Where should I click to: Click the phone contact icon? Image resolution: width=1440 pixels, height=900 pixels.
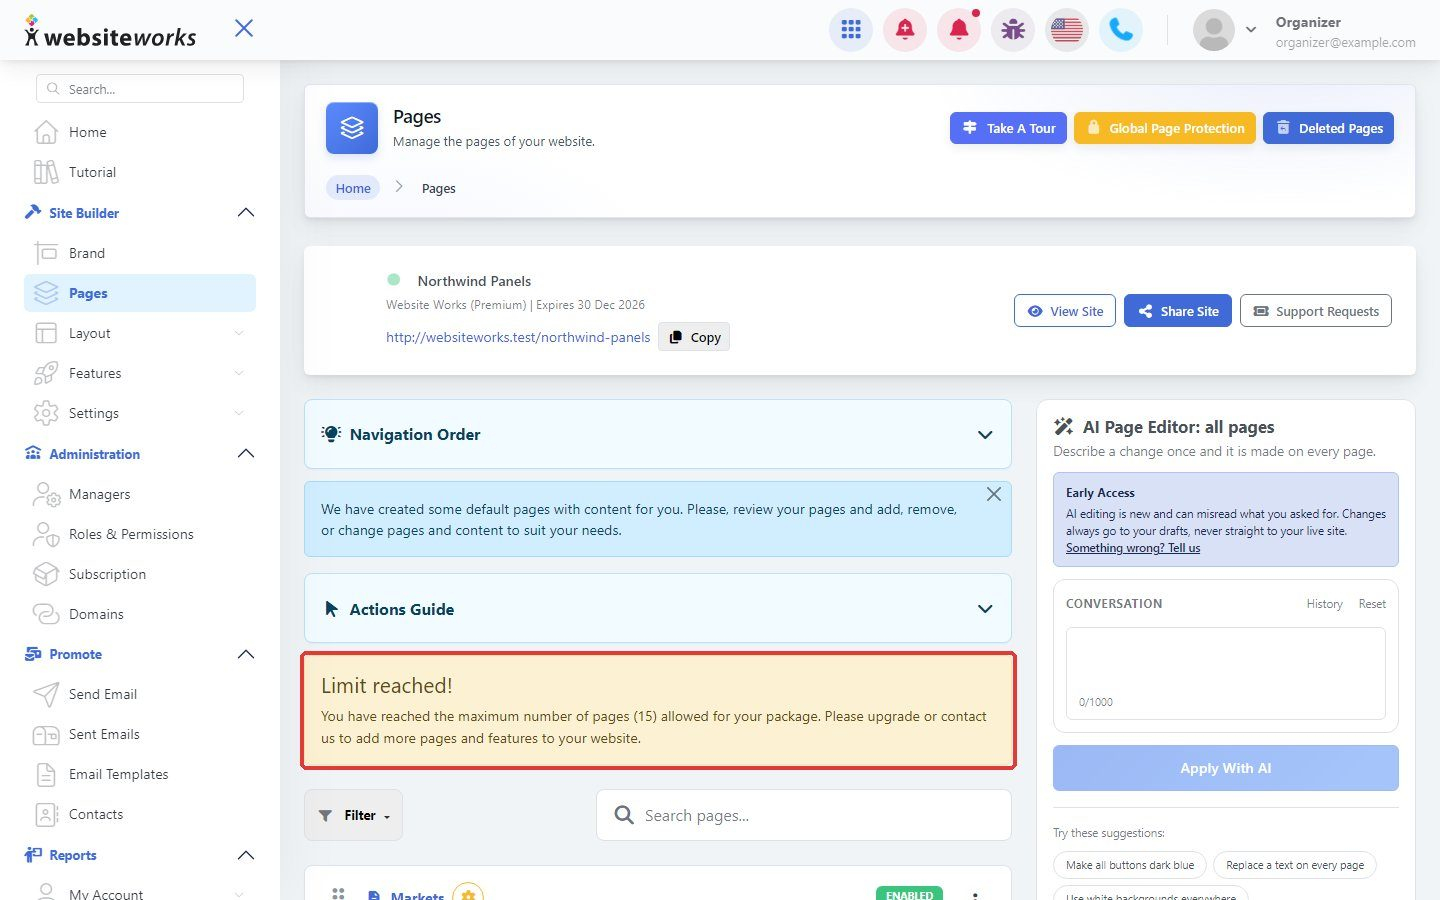coord(1121,30)
